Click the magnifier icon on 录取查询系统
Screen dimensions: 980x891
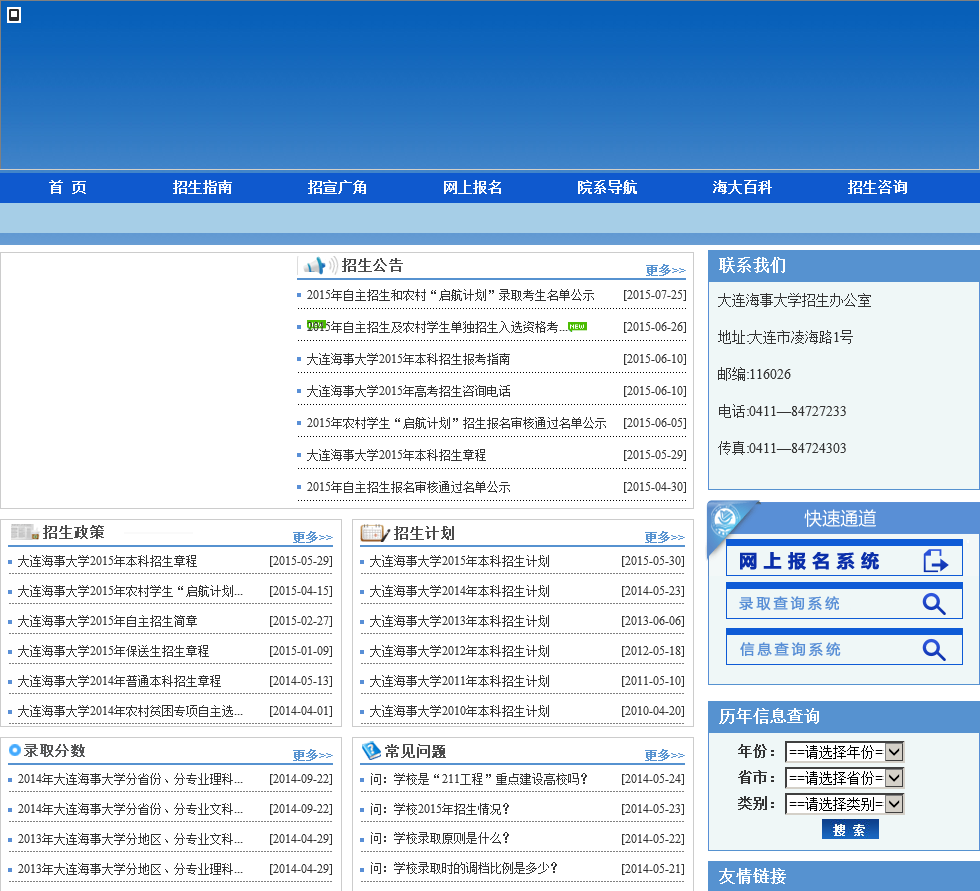point(934,604)
